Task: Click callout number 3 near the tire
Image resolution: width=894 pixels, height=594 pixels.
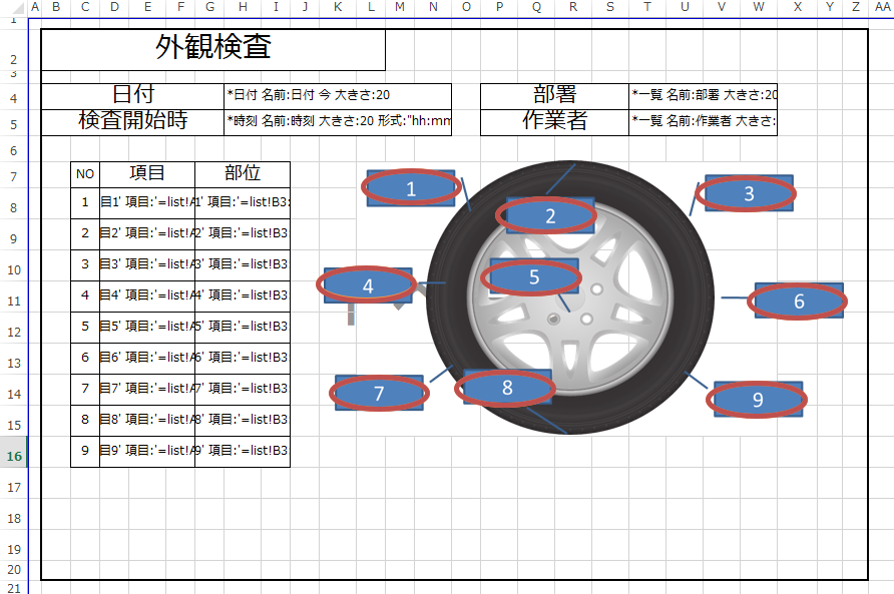Action: [x=748, y=194]
